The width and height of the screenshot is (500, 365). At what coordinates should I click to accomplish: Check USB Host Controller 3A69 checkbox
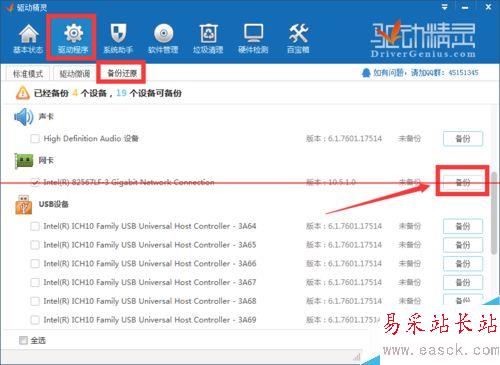(x=35, y=320)
